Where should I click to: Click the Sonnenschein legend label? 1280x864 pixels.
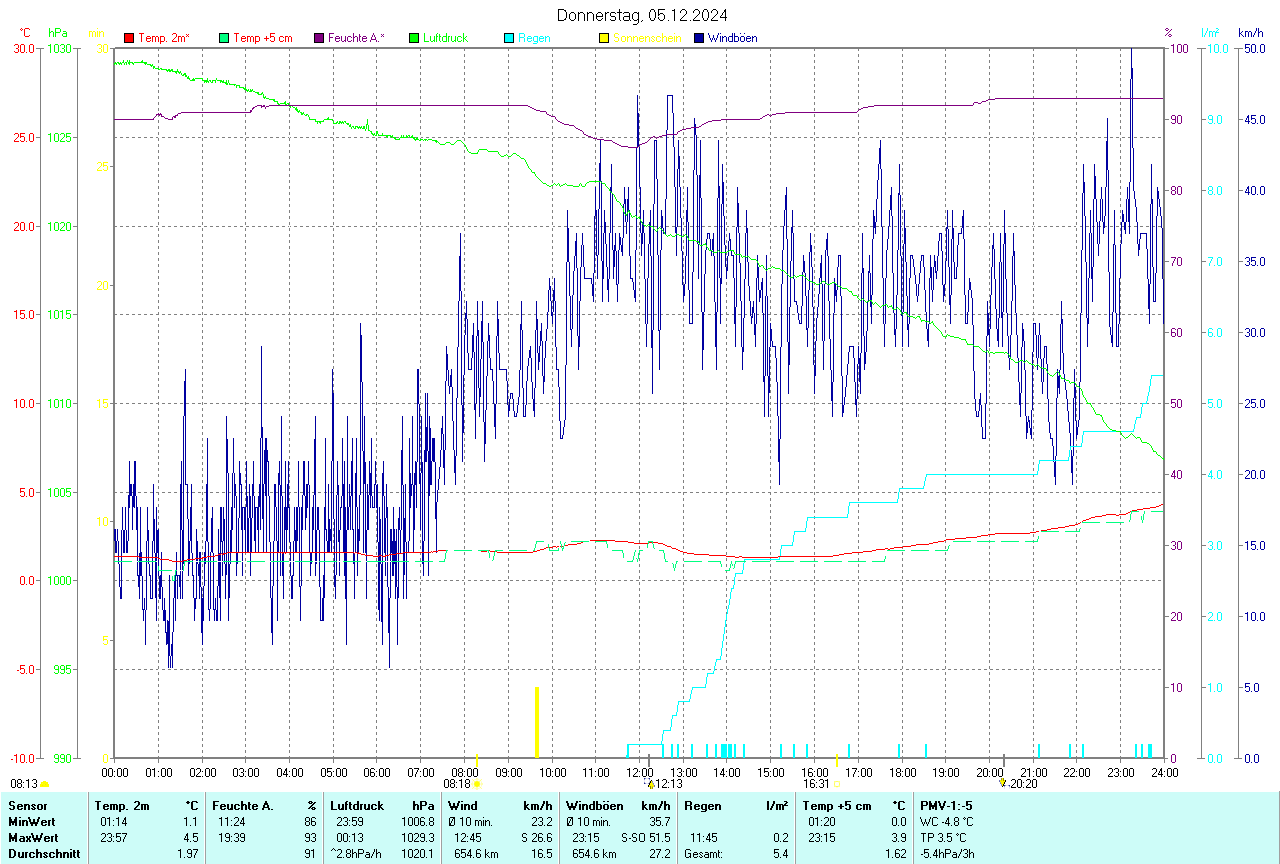(x=647, y=38)
